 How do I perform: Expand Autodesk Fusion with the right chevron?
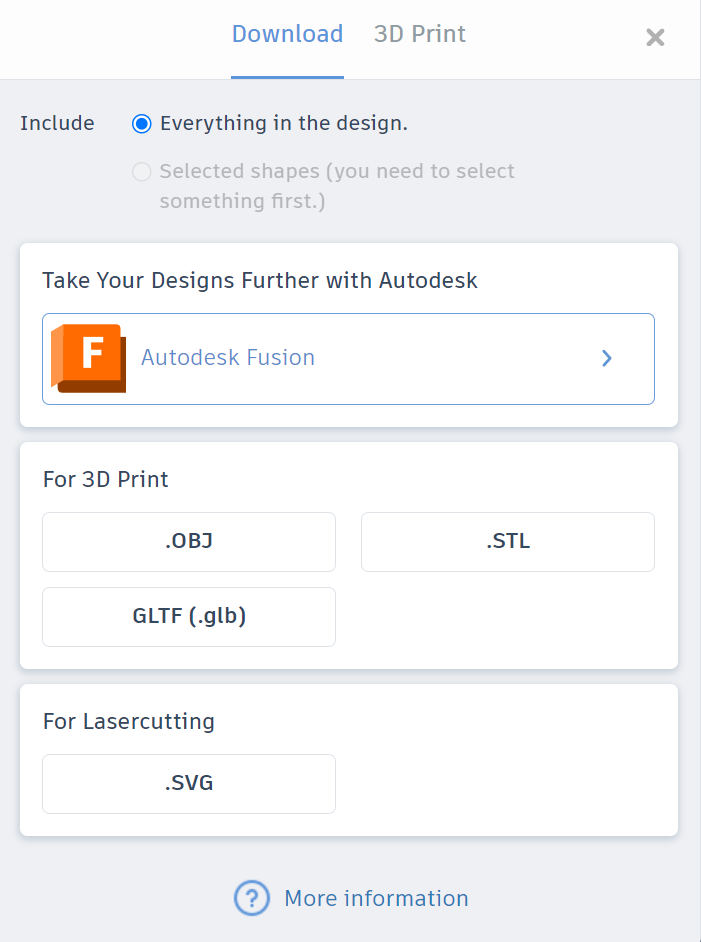pos(606,358)
